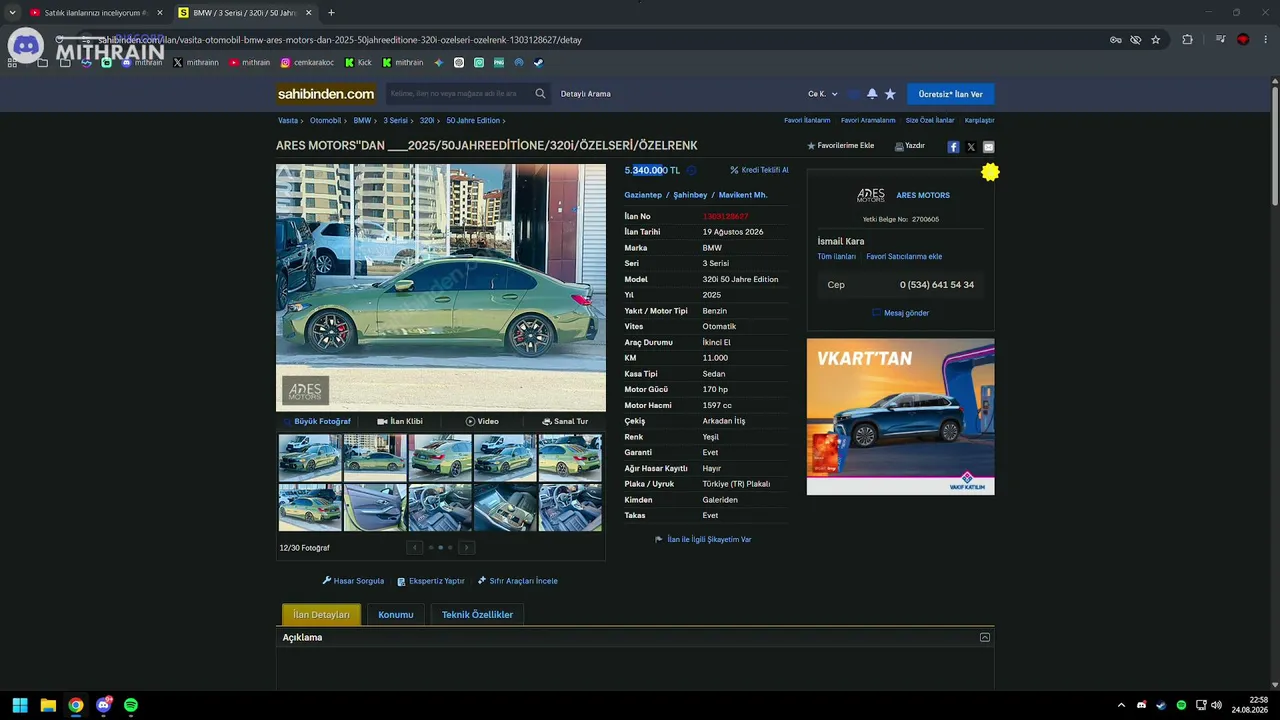The image size is (1280, 720).
Task: Click Ücretsiz İlan Ver button
Action: point(951,94)
